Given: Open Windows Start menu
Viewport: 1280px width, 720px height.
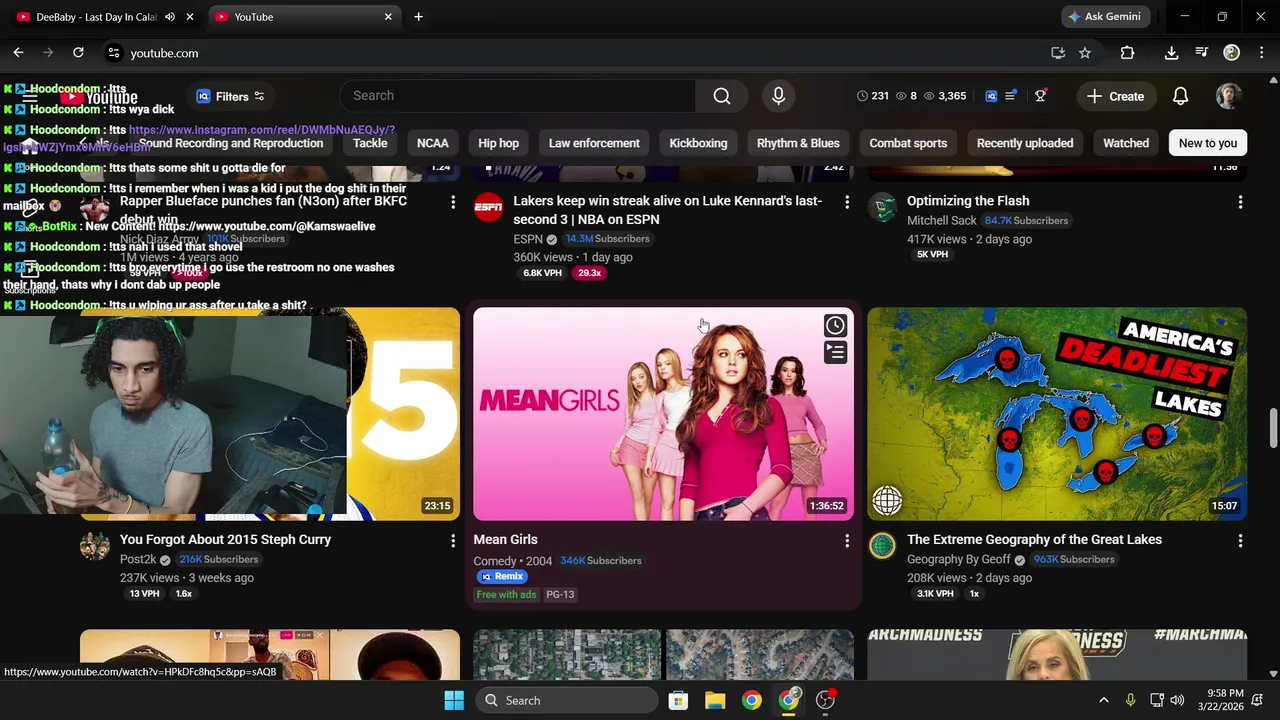Looking at the screenshot, I should tap(454, 700).
